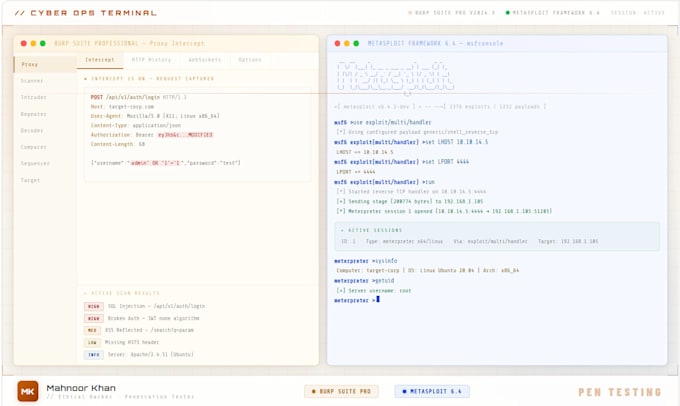Click the User-Agent header line
This screenshot has height=406, width=680.
coord(155,116)
